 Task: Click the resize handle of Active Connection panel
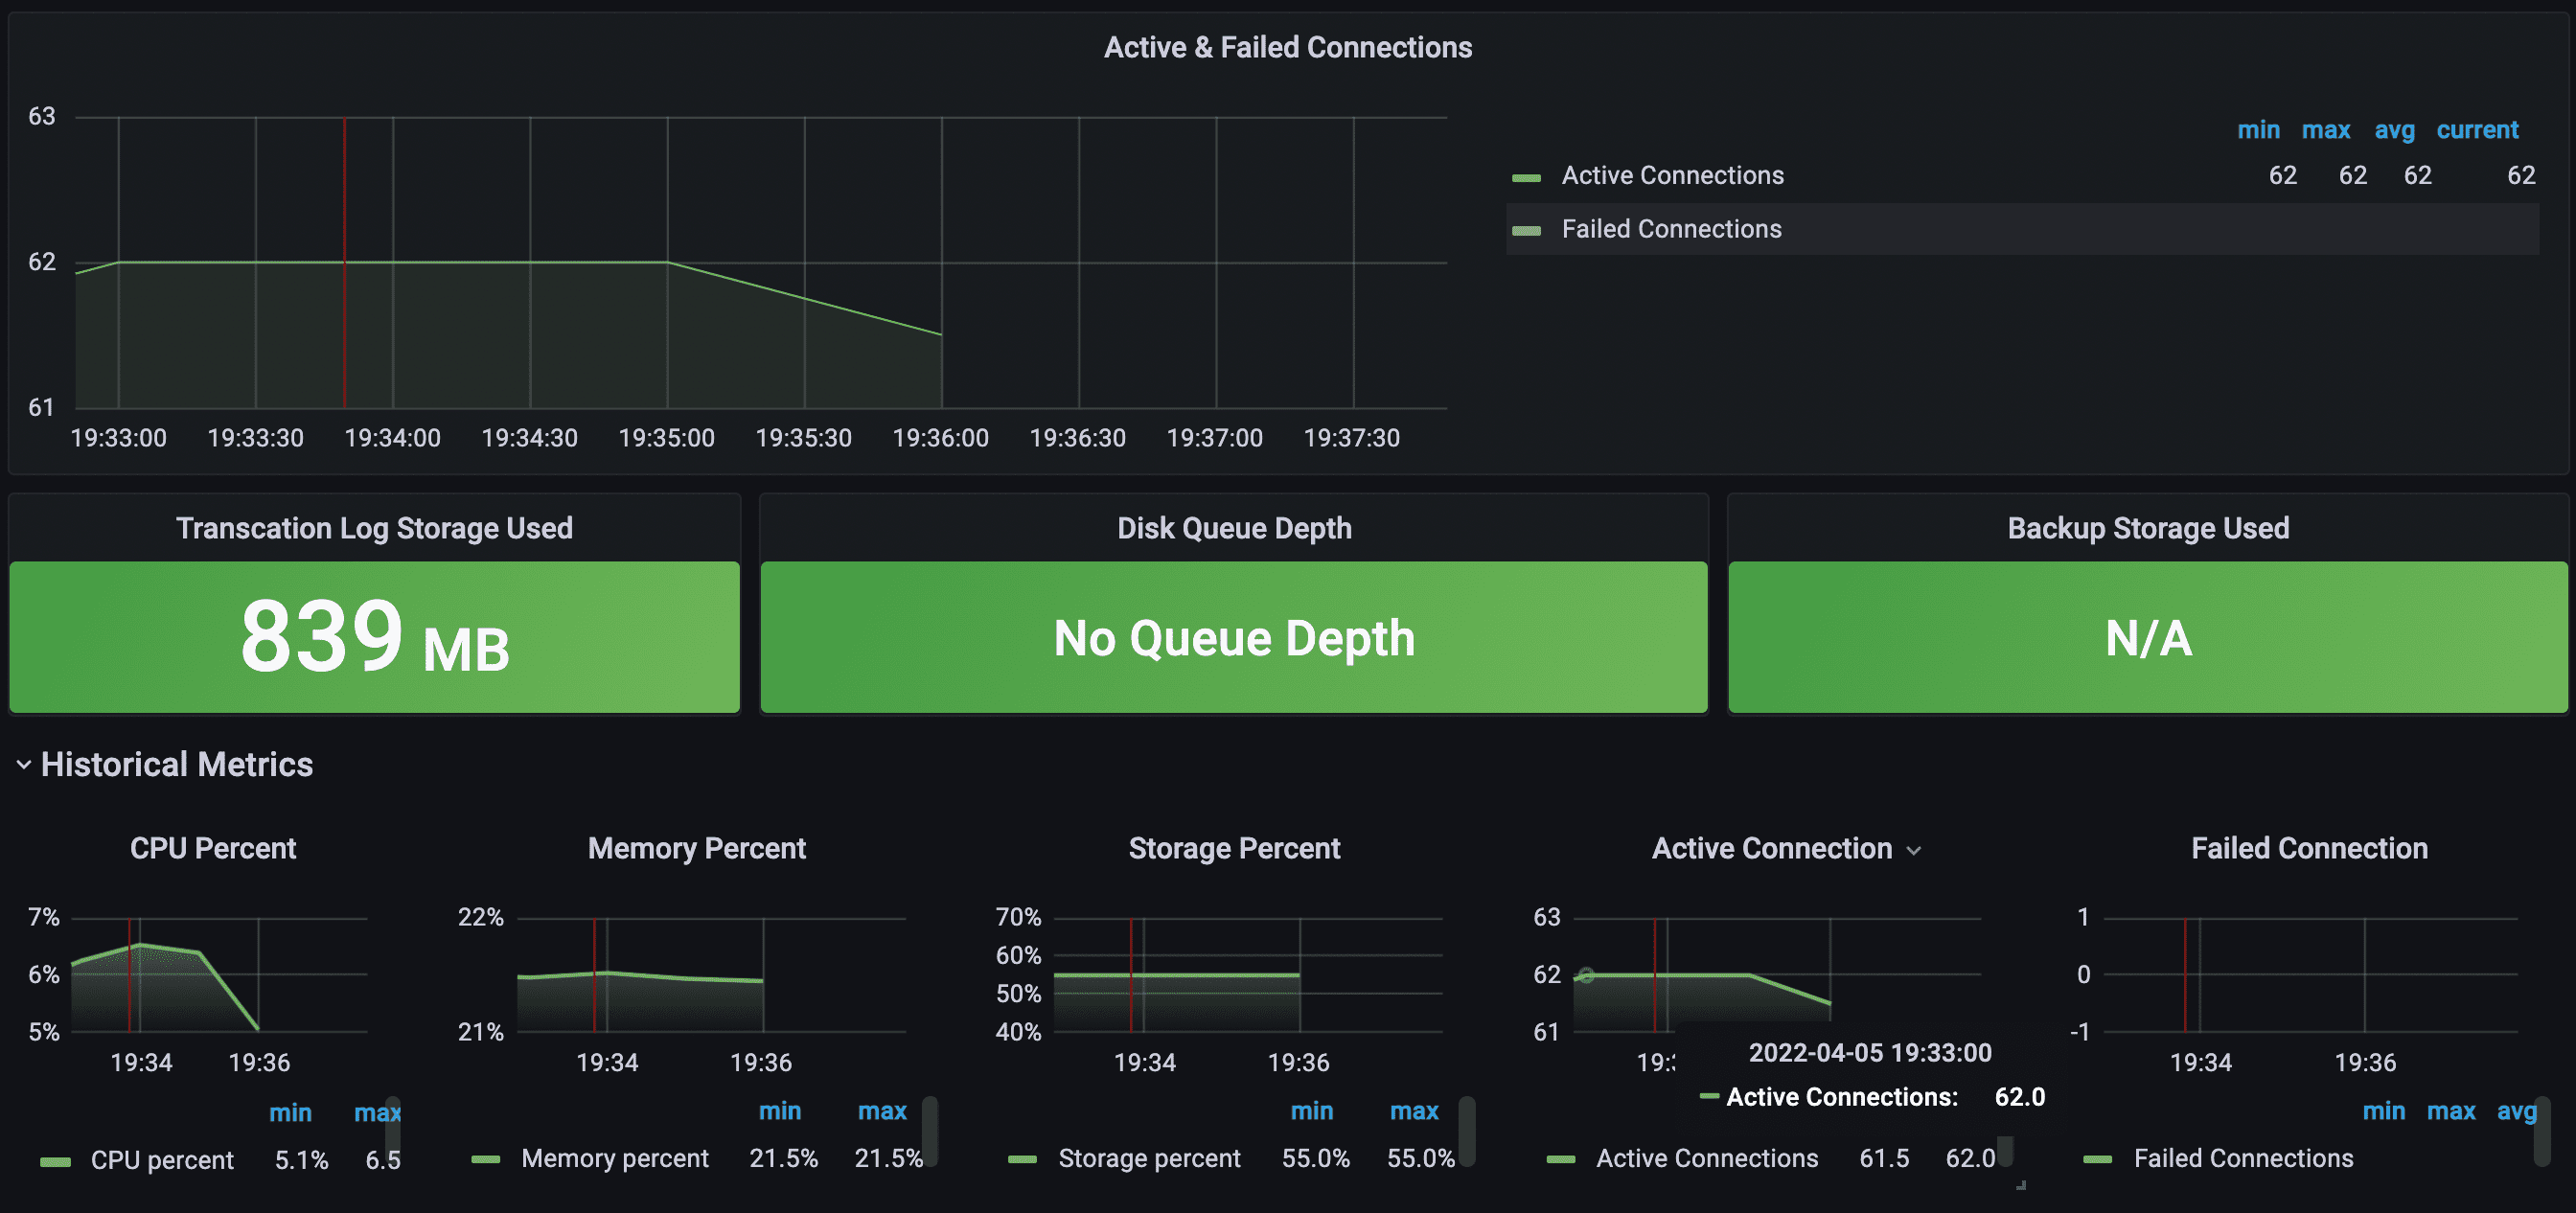pos(2021,1185)
